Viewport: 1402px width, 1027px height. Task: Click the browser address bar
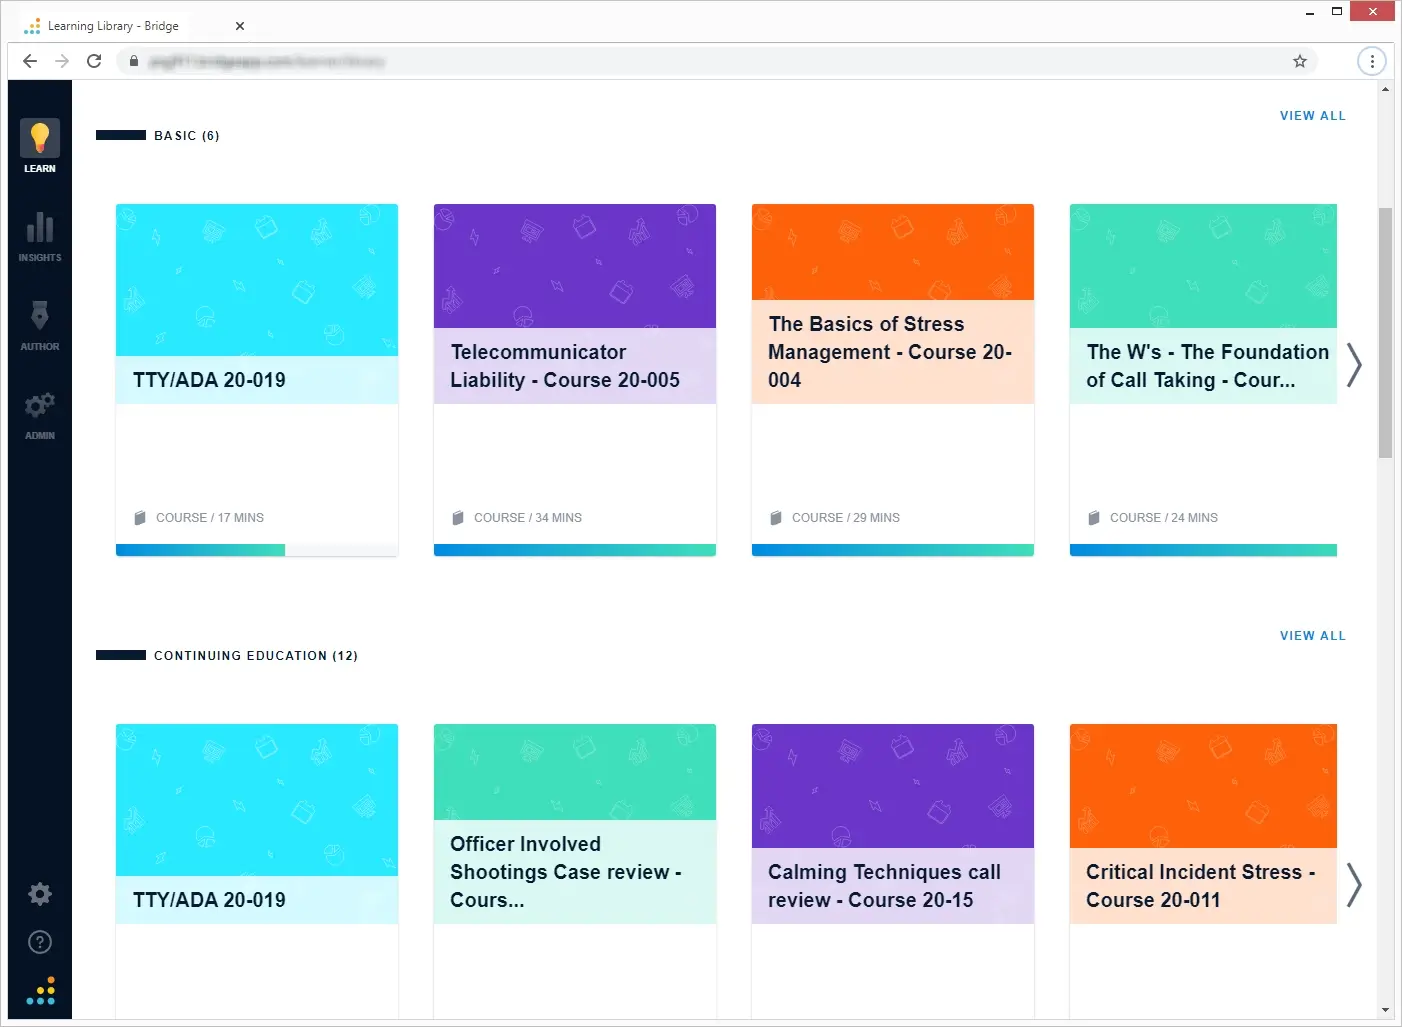[x=700, y=61]
